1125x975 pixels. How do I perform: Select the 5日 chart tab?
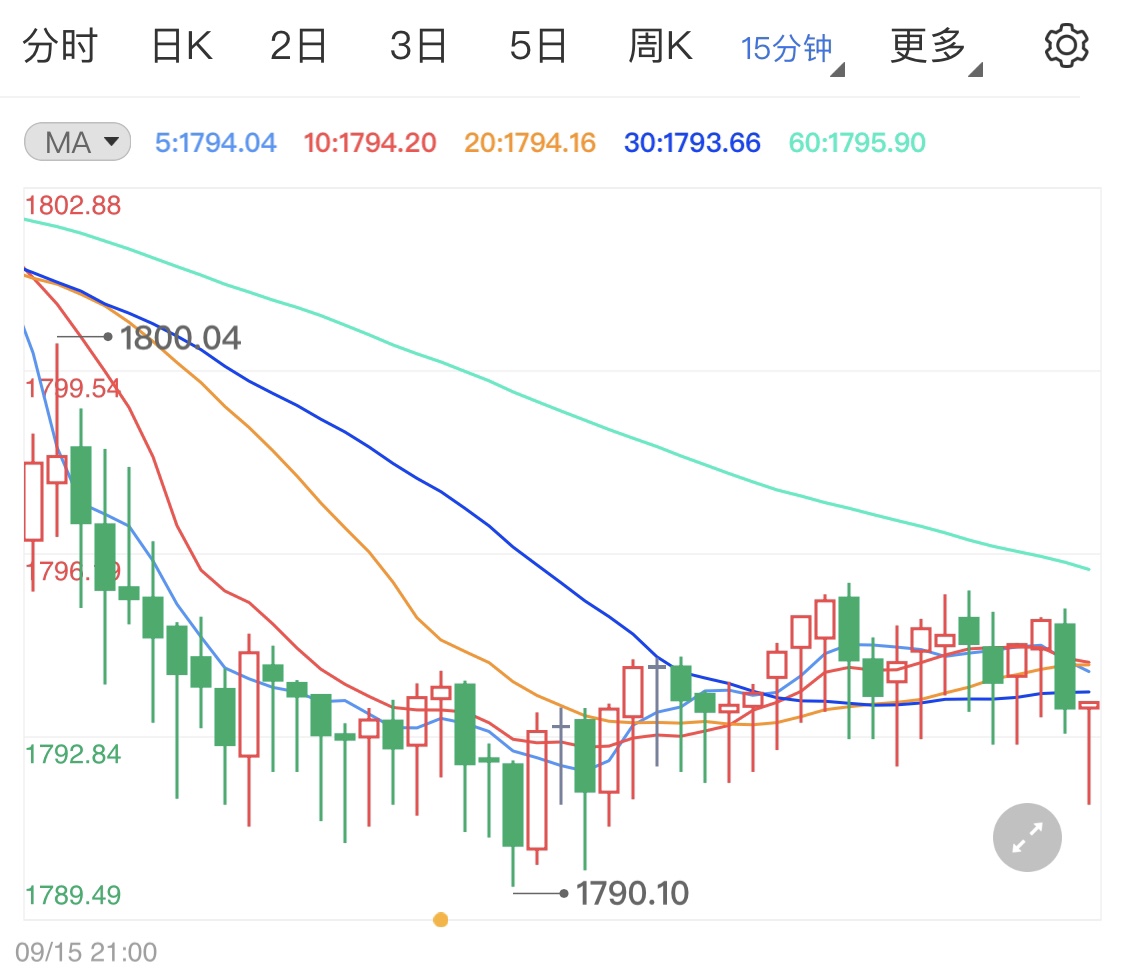pos(538,47)
